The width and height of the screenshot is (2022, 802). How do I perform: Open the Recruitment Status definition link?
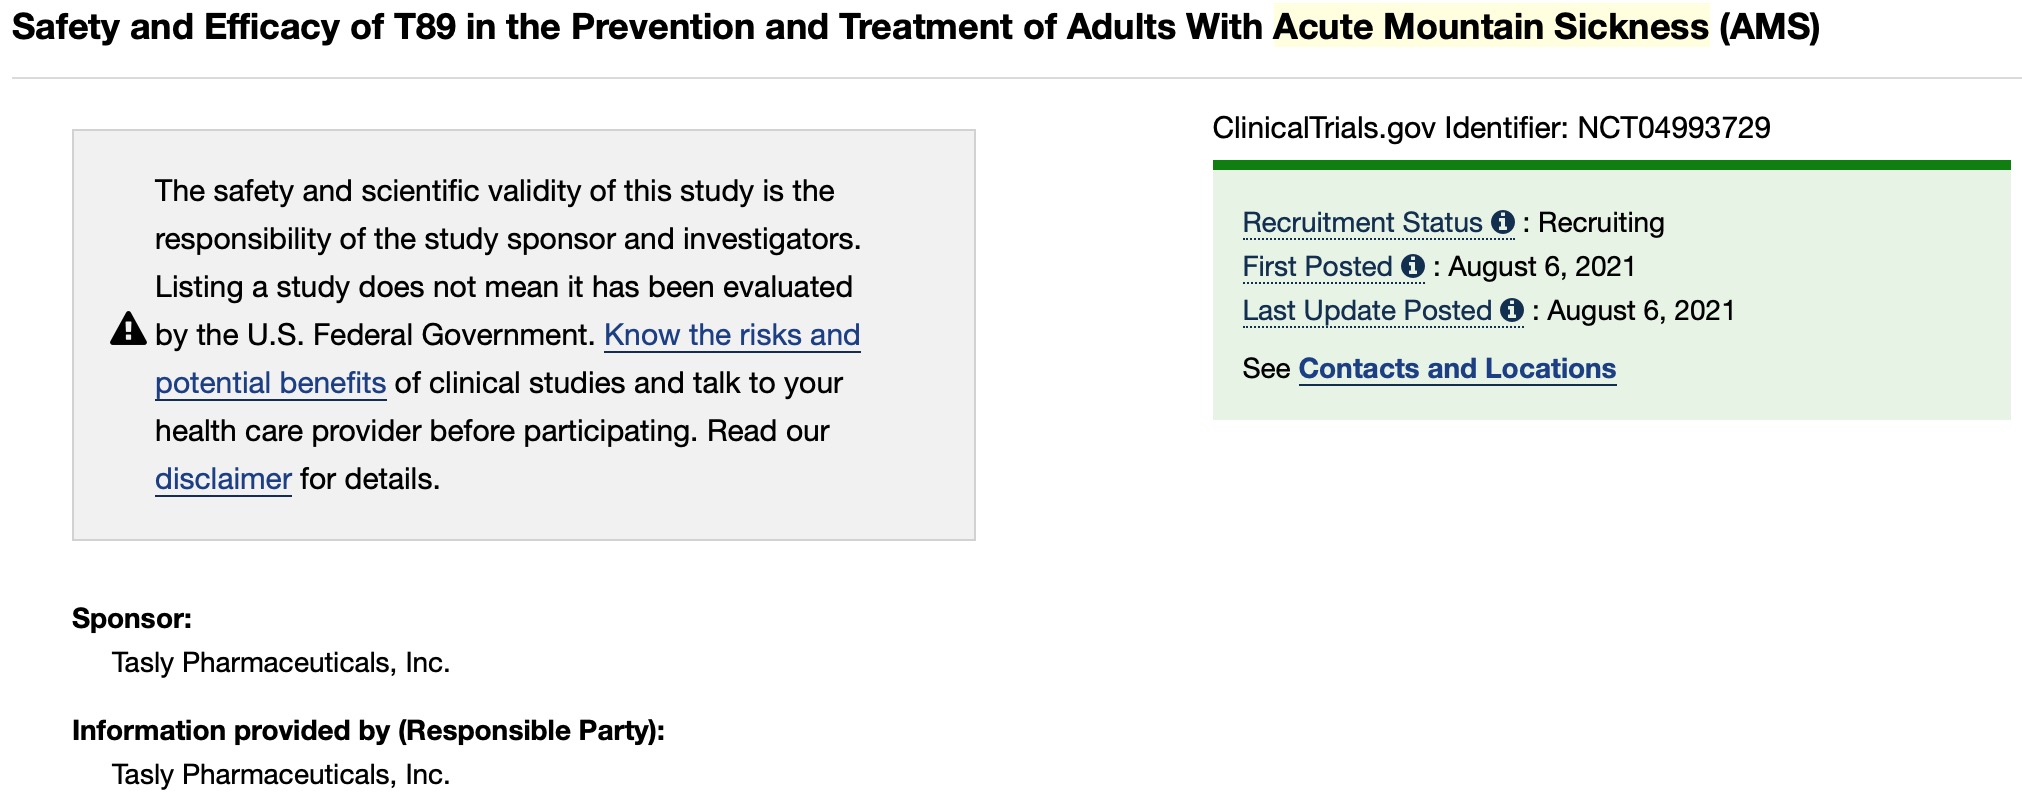(1362, 223)
